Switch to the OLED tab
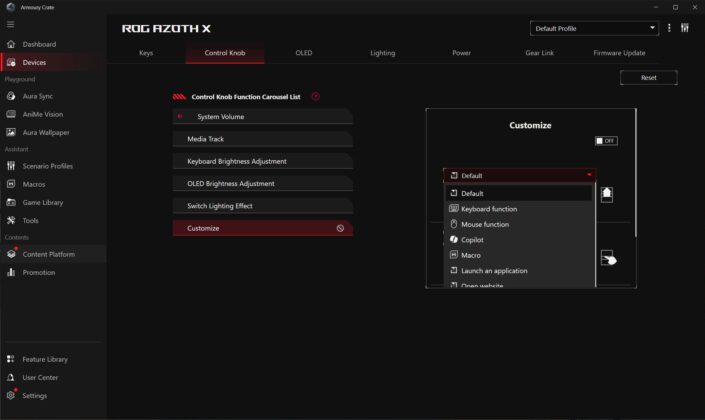The width and height of the screenshot is (705, 420). (303, 53)
